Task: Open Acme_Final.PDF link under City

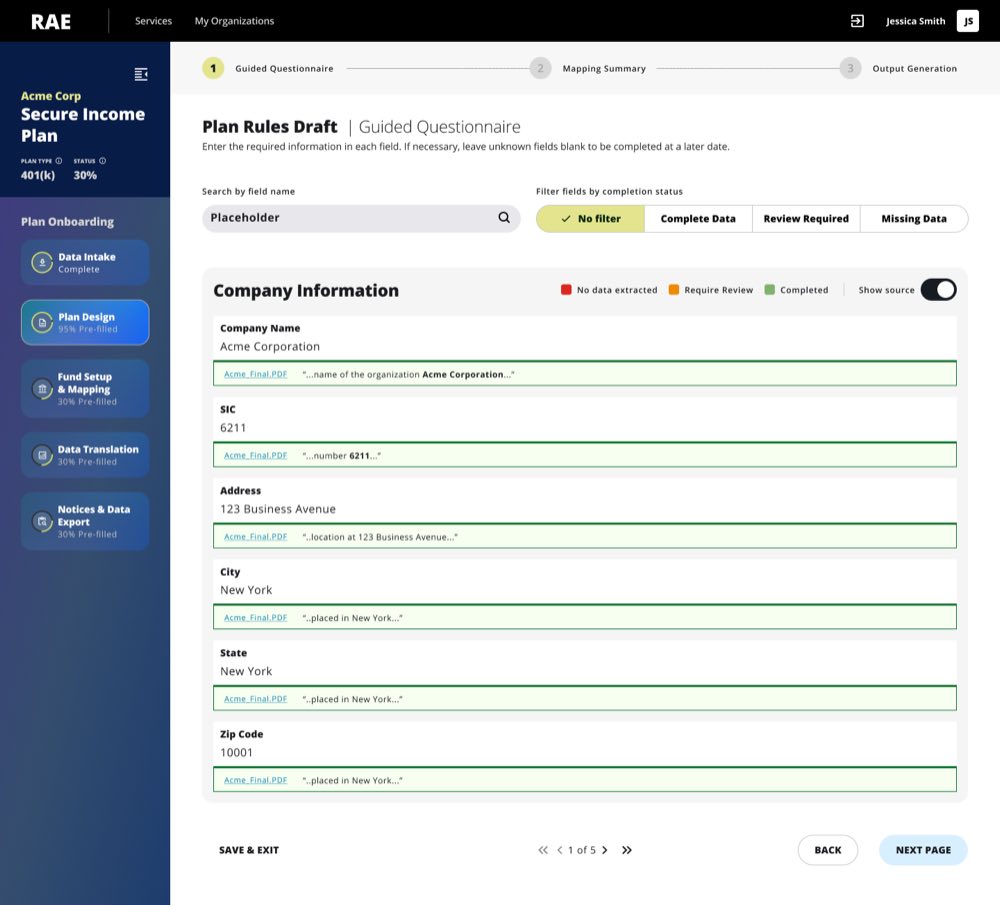Action: [x=255, y=618]
